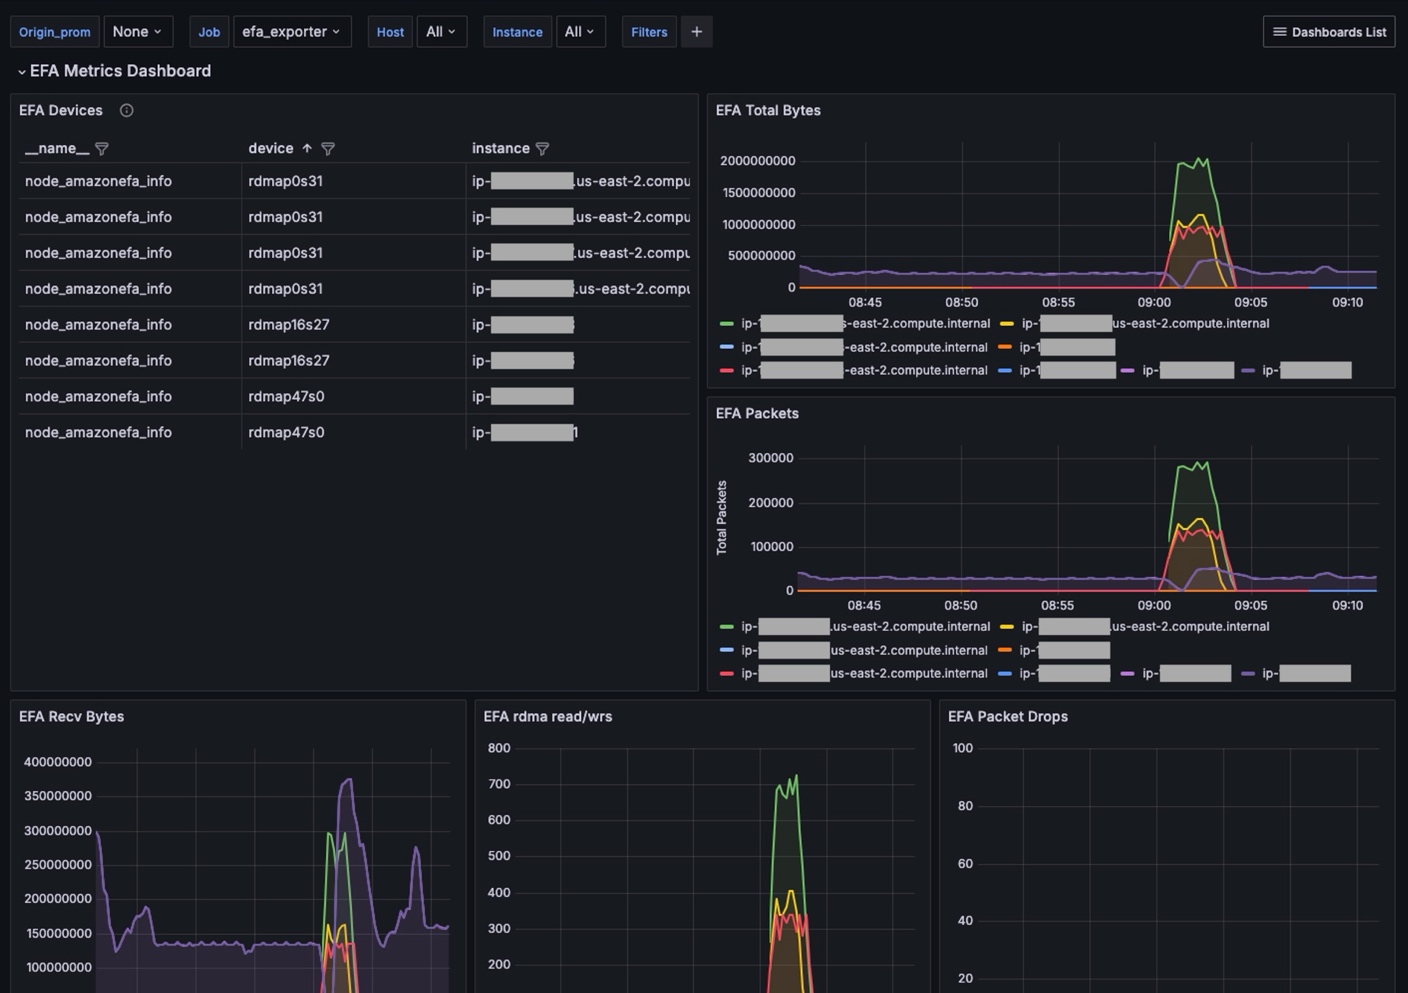This screenshot has height=993, width=1408.
Task: Open the Origin_prom None dropdown
Action: tap(138, 32)
